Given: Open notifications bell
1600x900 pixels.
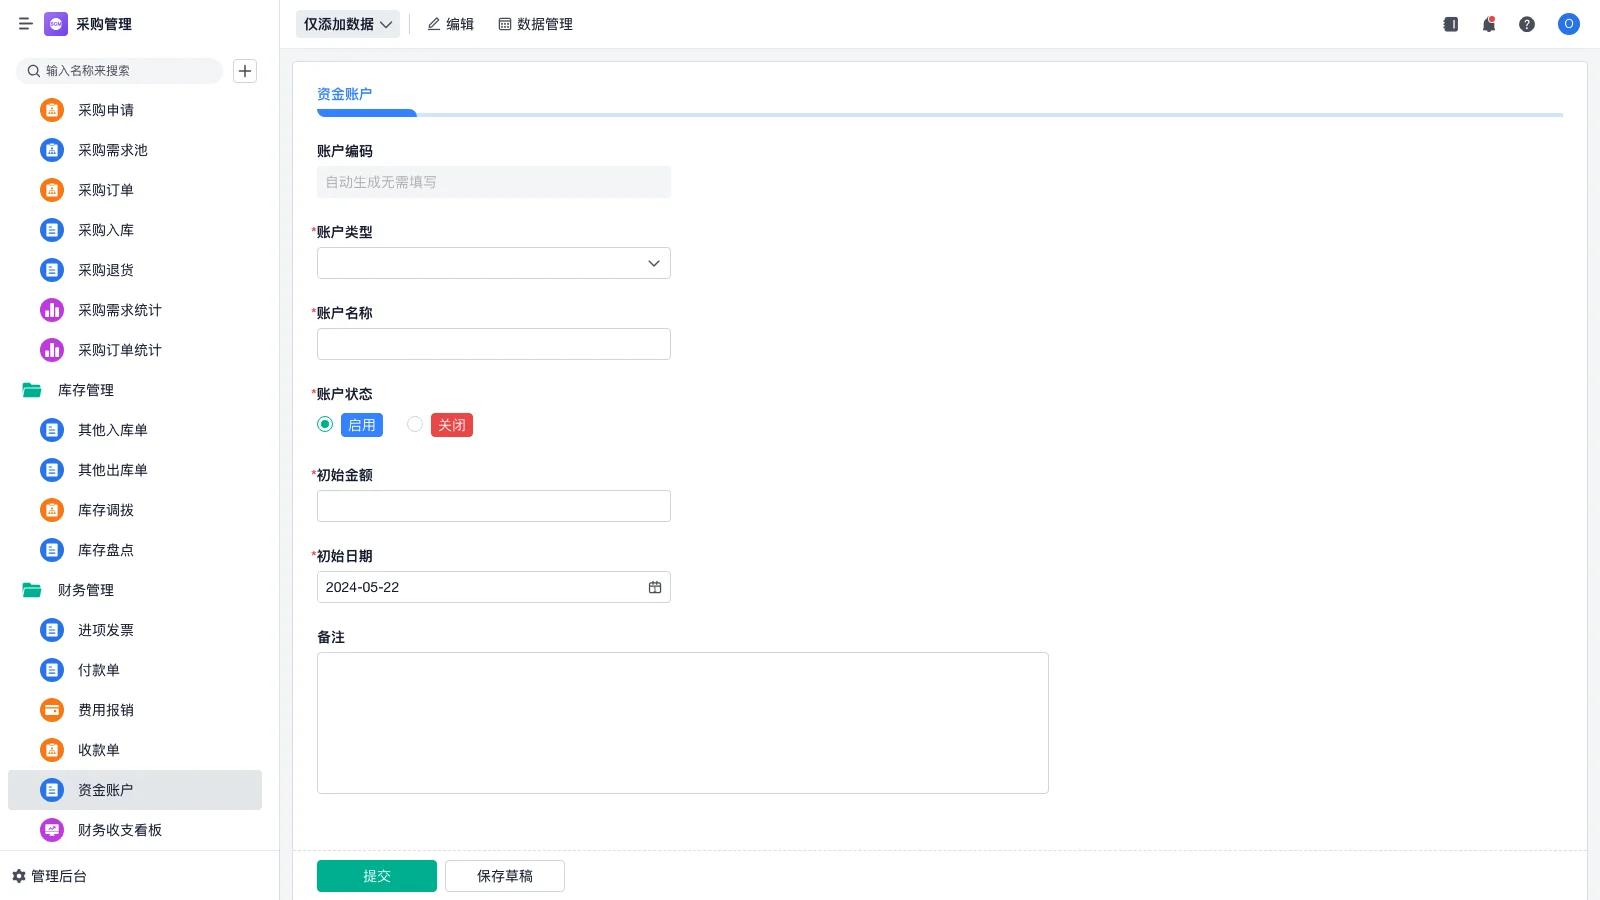Looking at the screenshot, I should point(1489,24).
